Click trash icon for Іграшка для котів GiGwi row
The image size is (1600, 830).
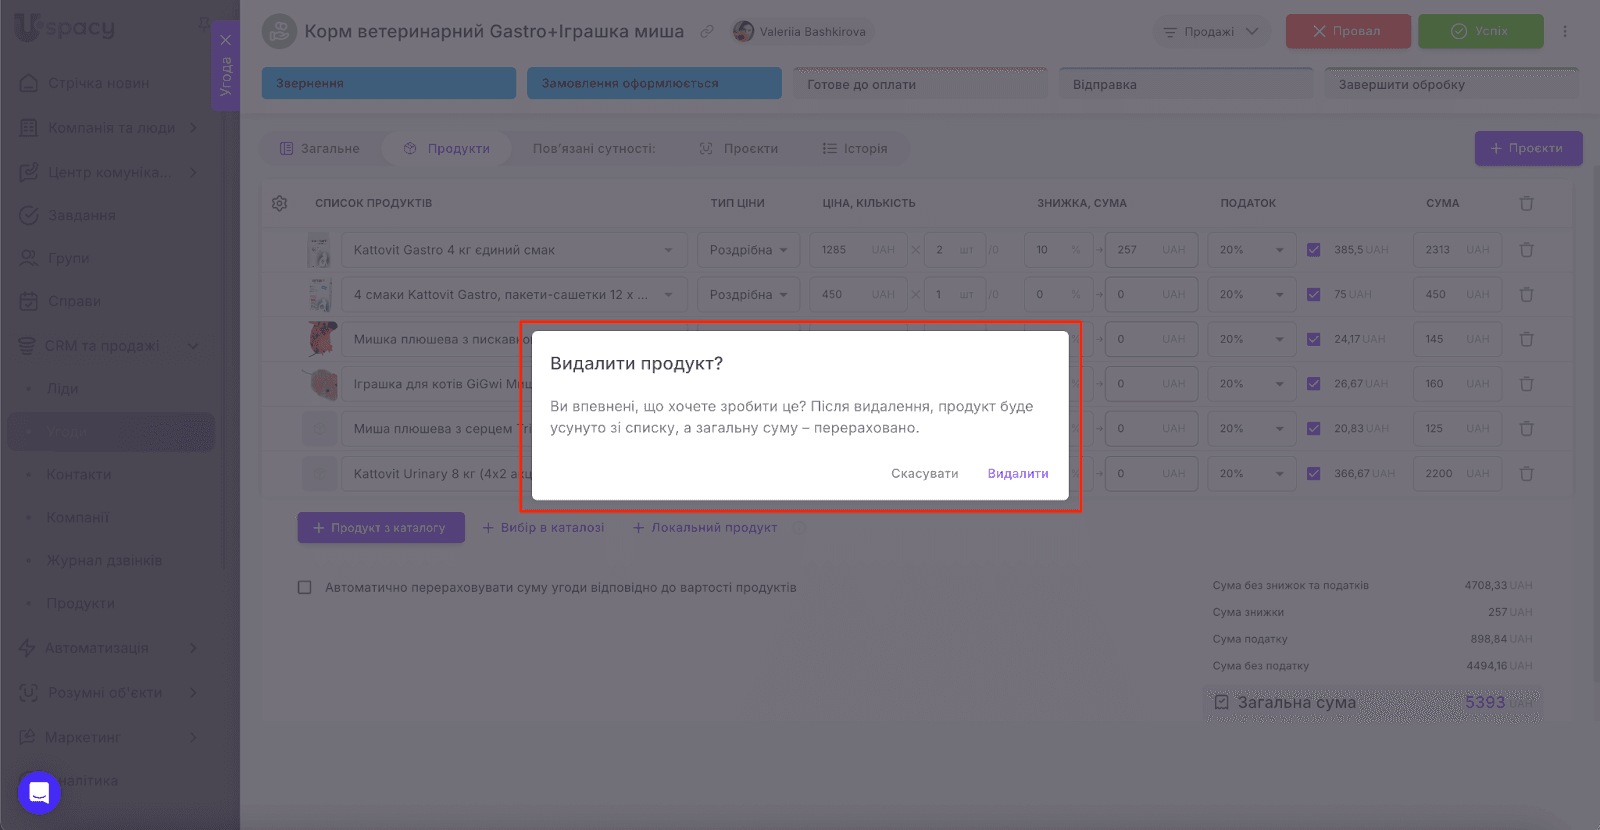(x=1527, y=384)
